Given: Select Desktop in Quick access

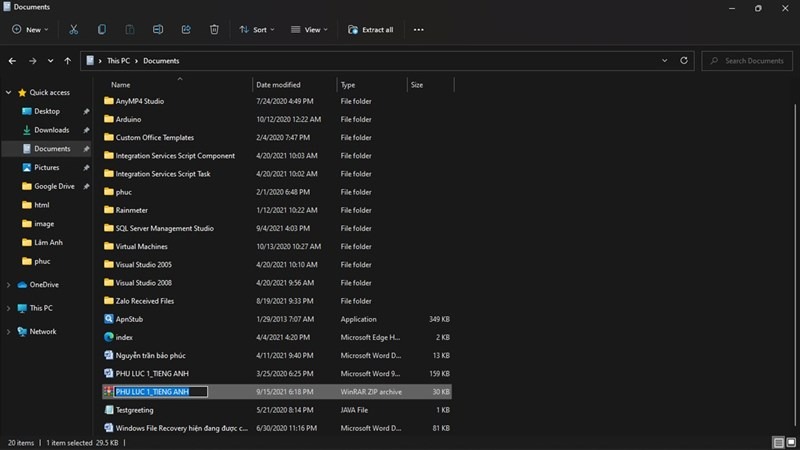Looking at the screenshot, I should pyautogui.click(x=47, y=111).
